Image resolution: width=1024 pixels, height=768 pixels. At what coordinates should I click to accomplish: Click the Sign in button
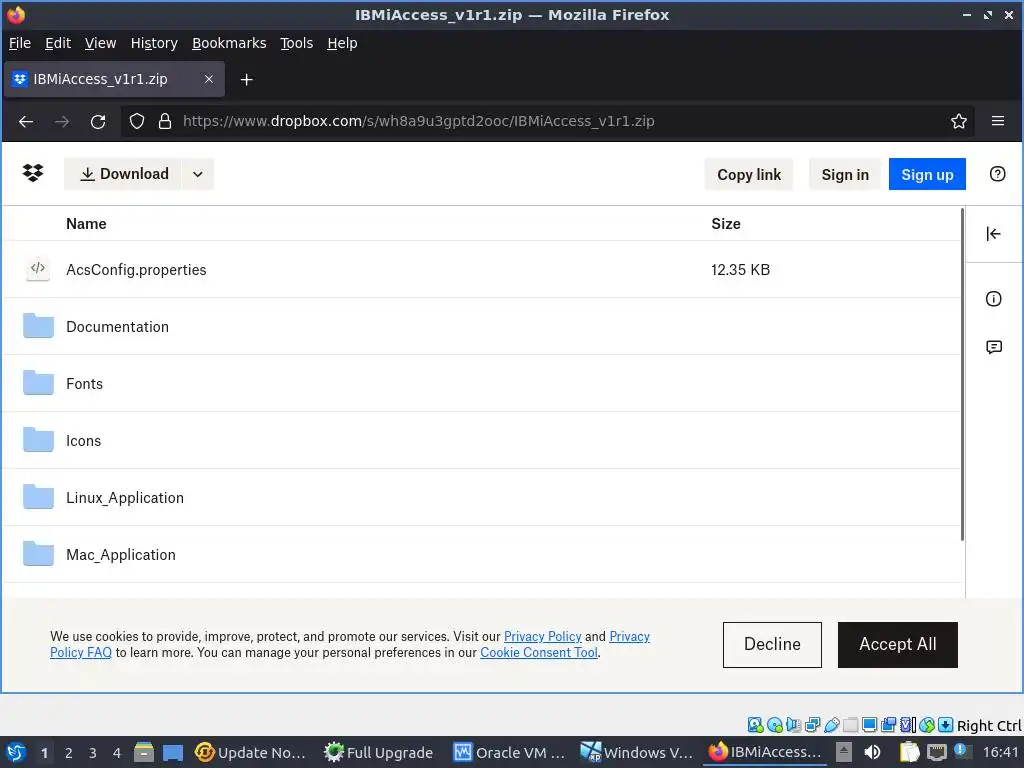coord(844,174)
